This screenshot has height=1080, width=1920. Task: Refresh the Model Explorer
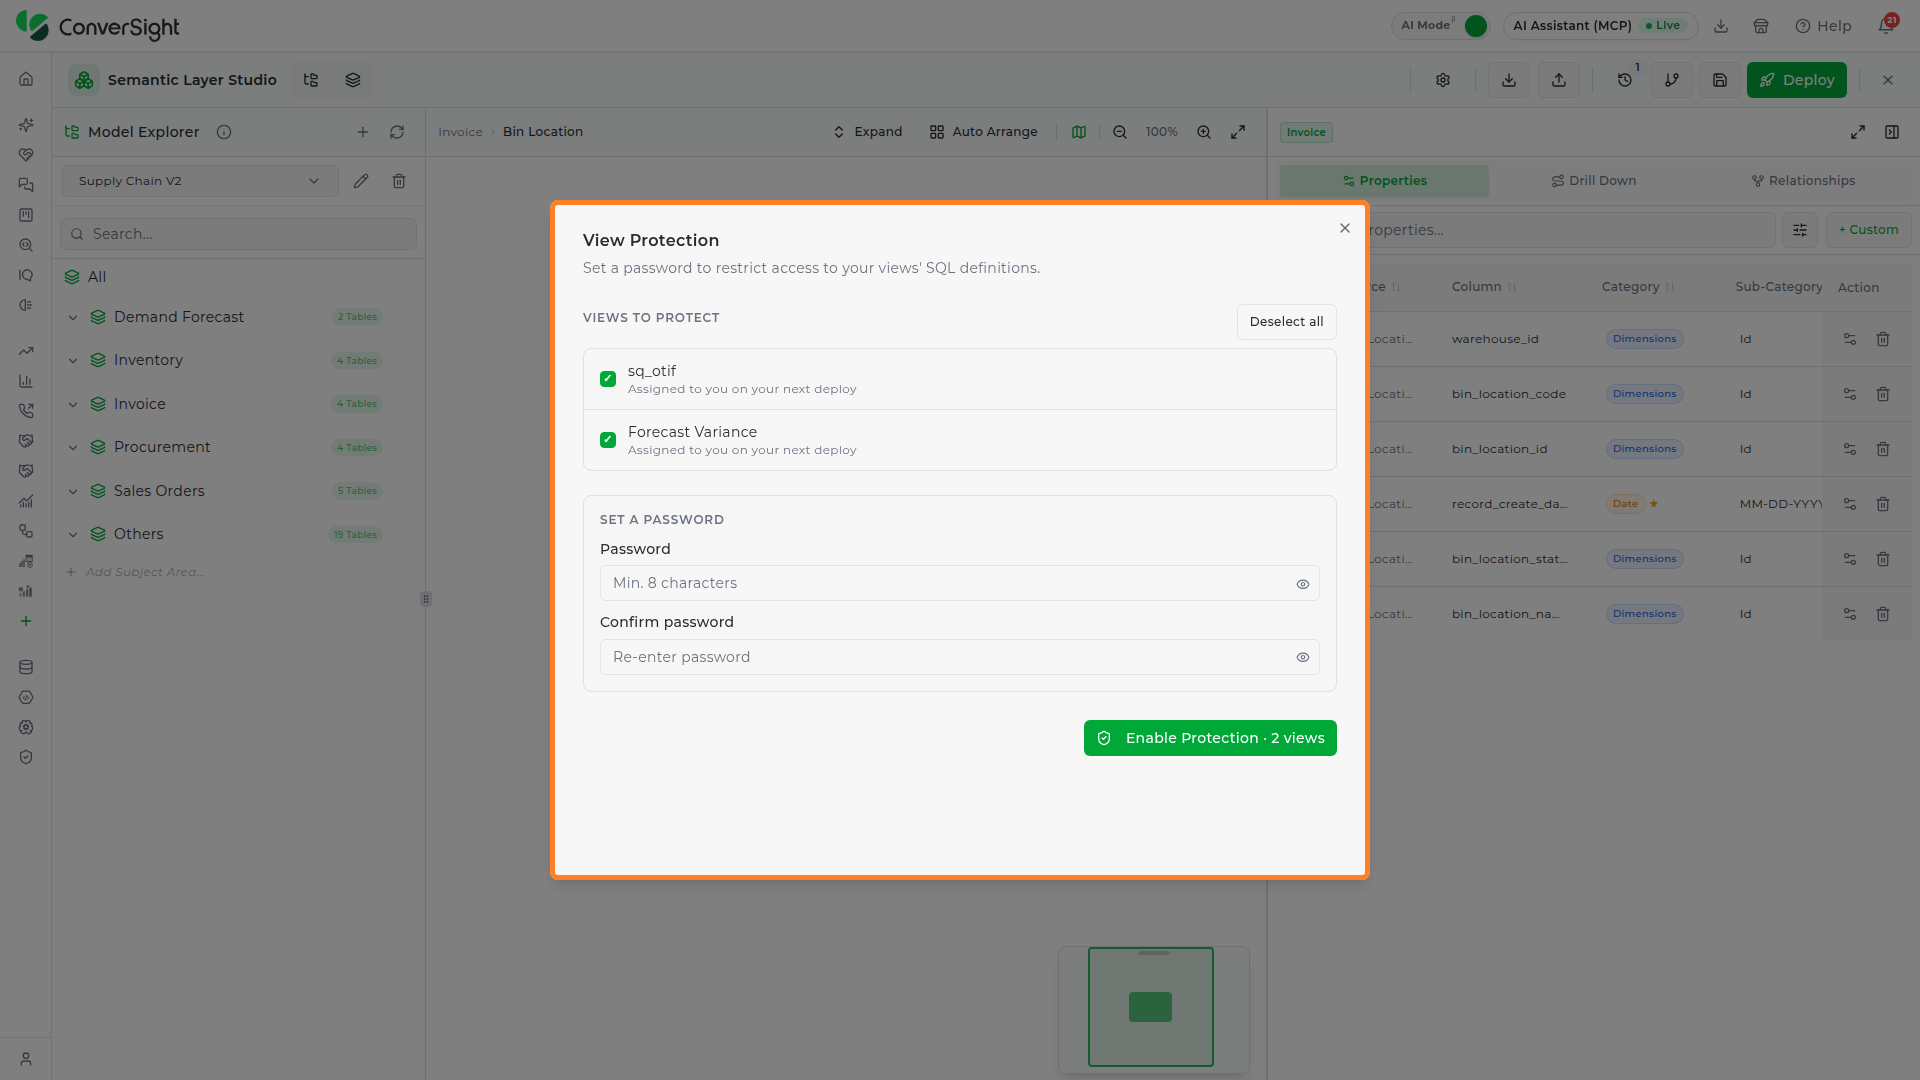(397, 132)
